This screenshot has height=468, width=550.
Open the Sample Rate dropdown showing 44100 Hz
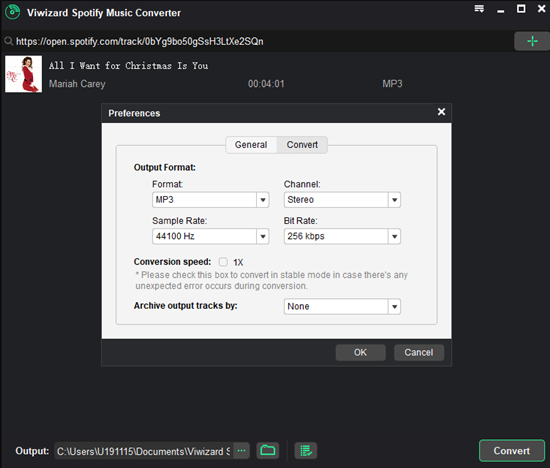pyautogui.click(x=210, y=236)
